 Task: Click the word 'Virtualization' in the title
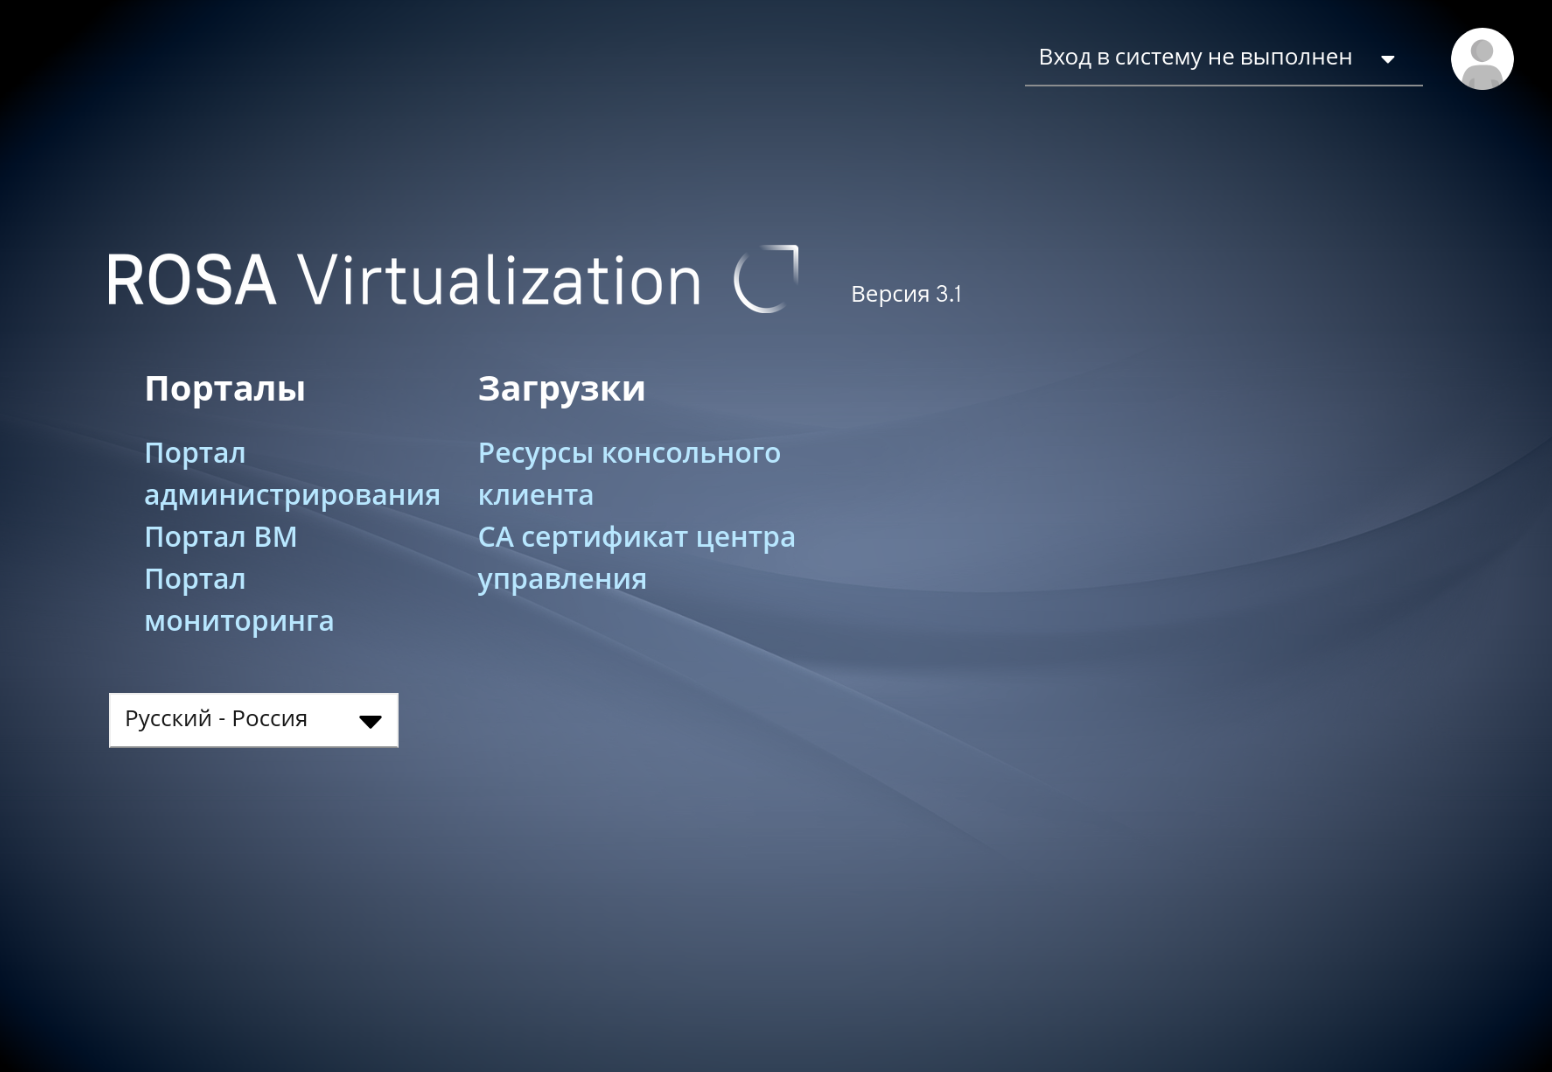500,280
